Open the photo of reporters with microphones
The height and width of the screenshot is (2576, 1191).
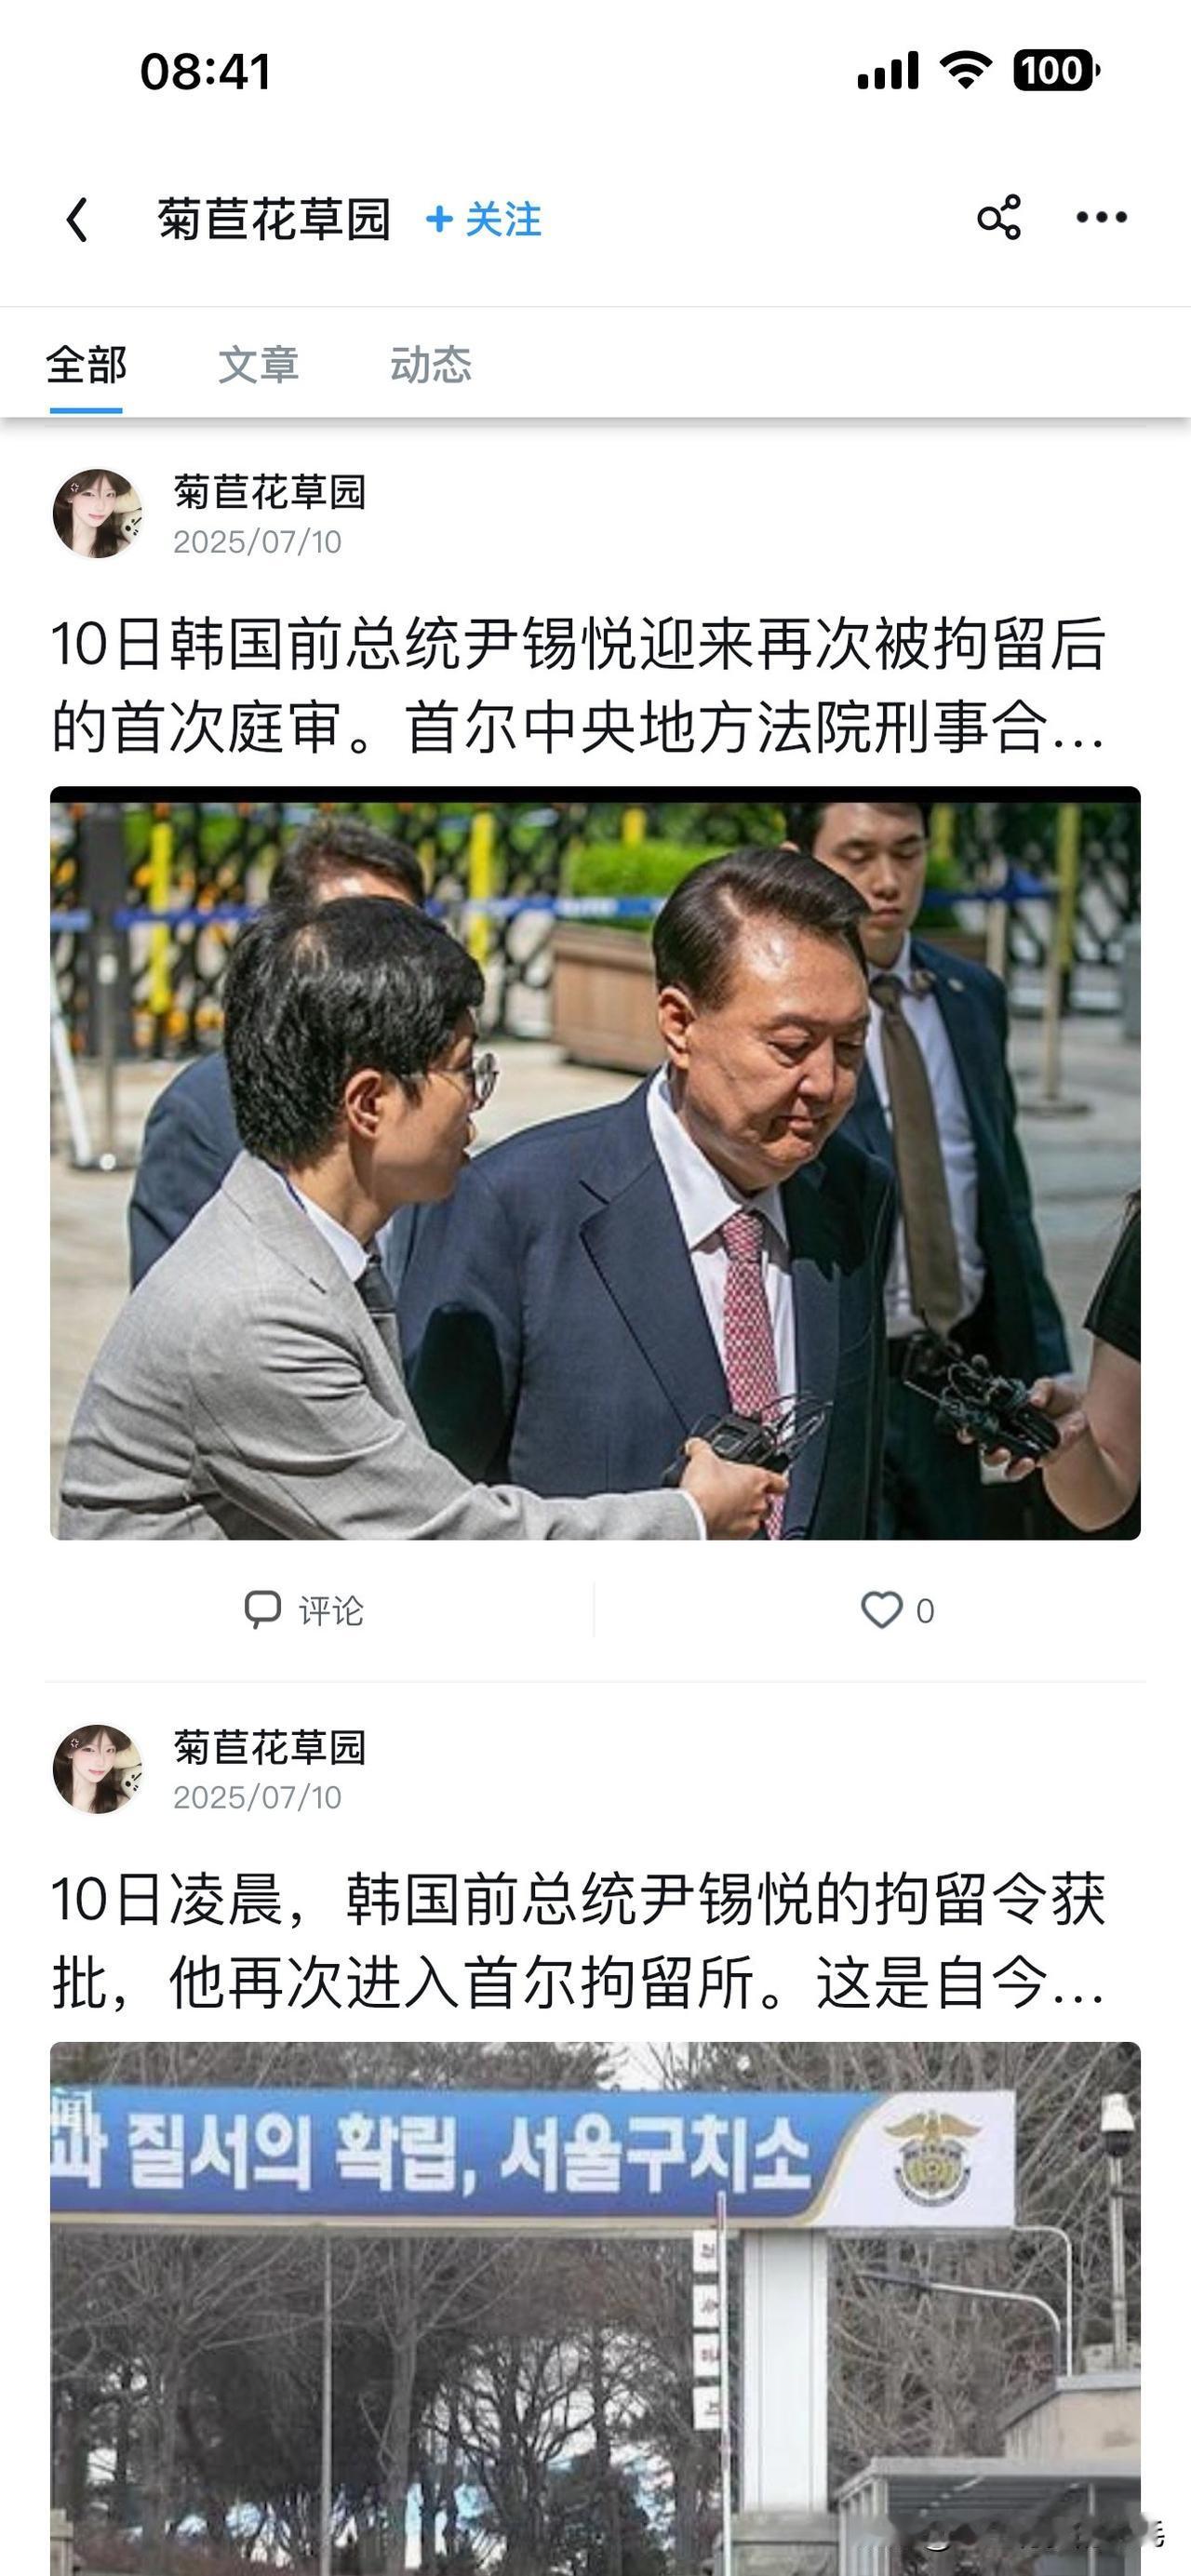(x=595, y=1163)
